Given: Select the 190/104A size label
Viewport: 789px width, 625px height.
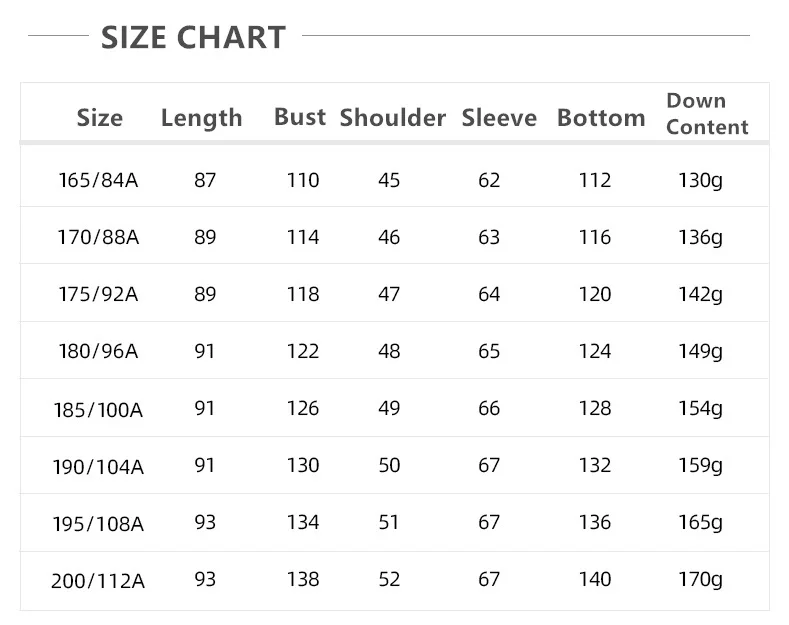Looking at the screenshot, I should (98, 467).
